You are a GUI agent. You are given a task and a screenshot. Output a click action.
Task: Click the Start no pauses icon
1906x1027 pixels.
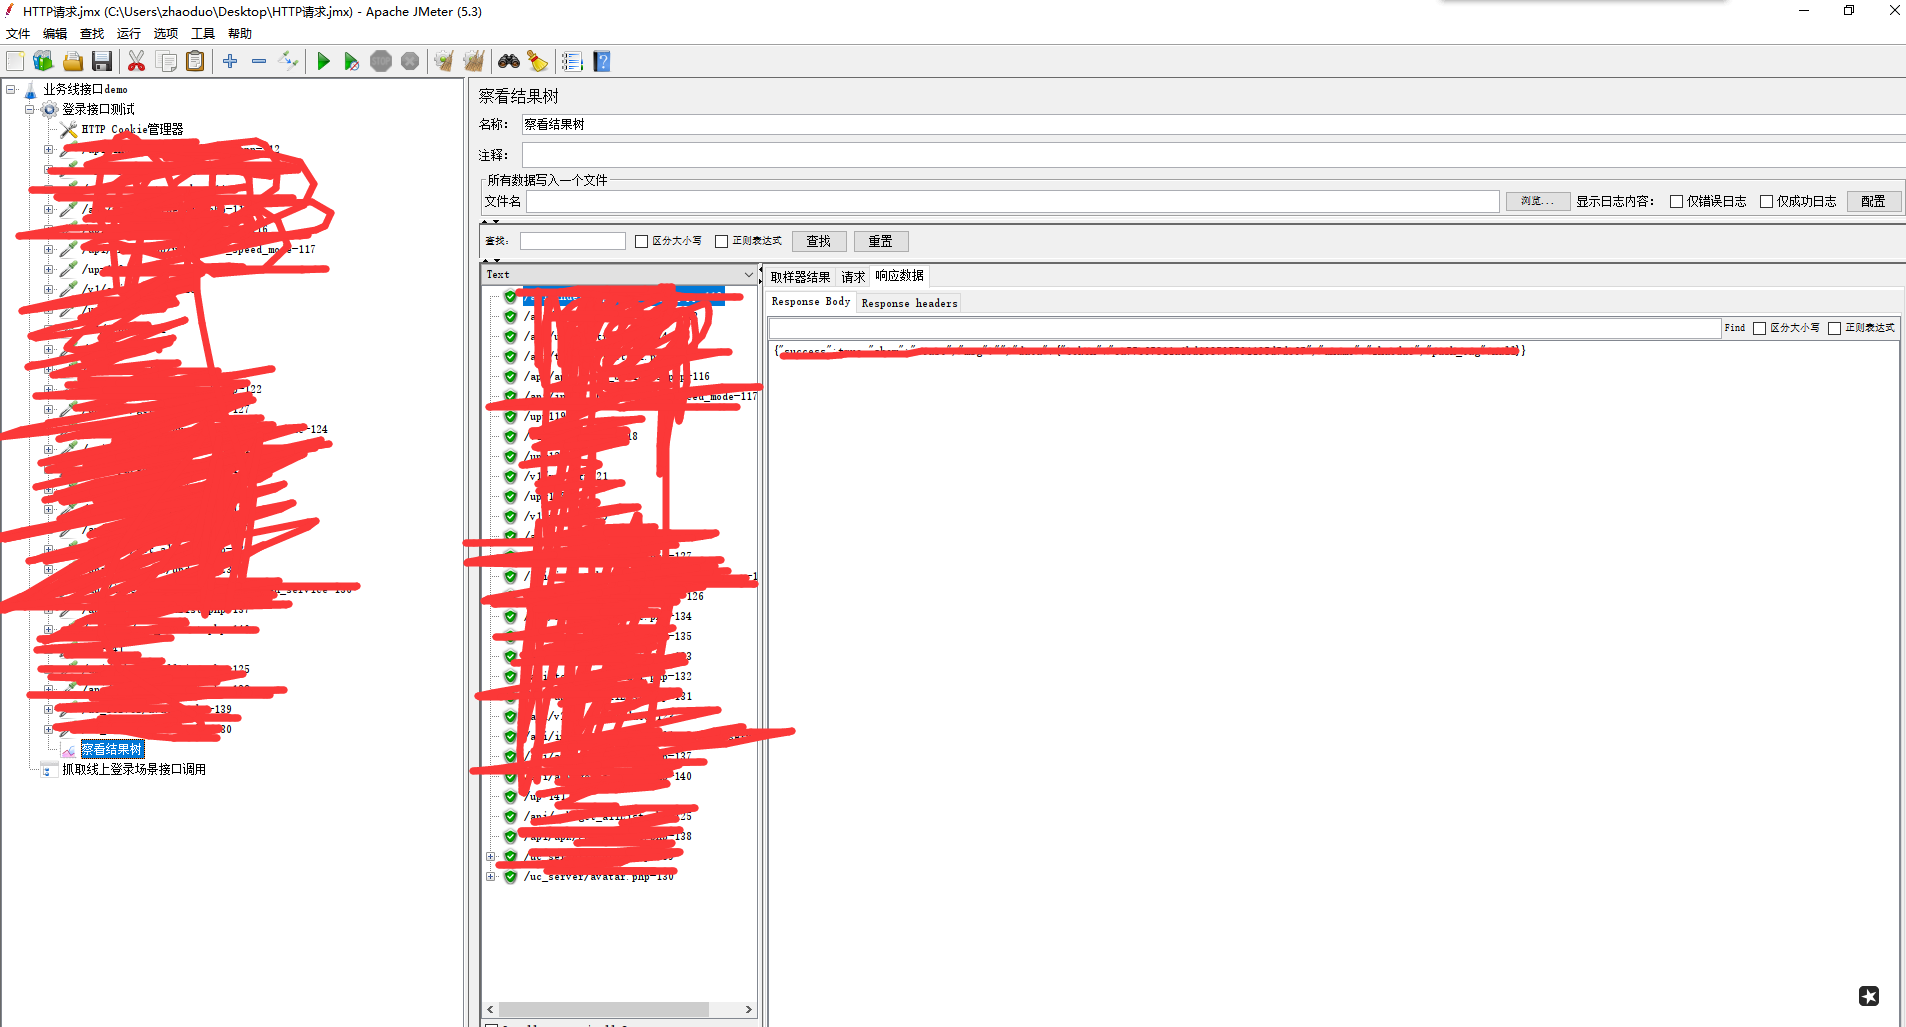click(351, 62)
